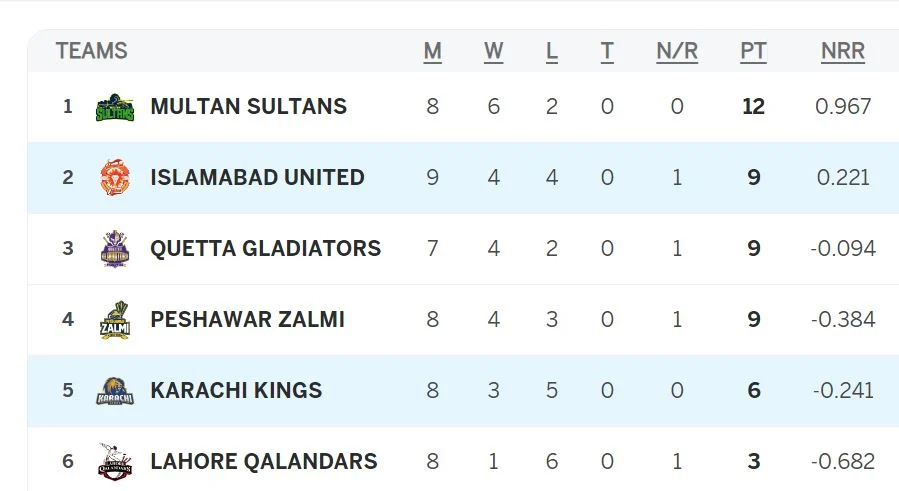Click the NRR net run rate header
The image size is (899, 491).
[843, 51]
